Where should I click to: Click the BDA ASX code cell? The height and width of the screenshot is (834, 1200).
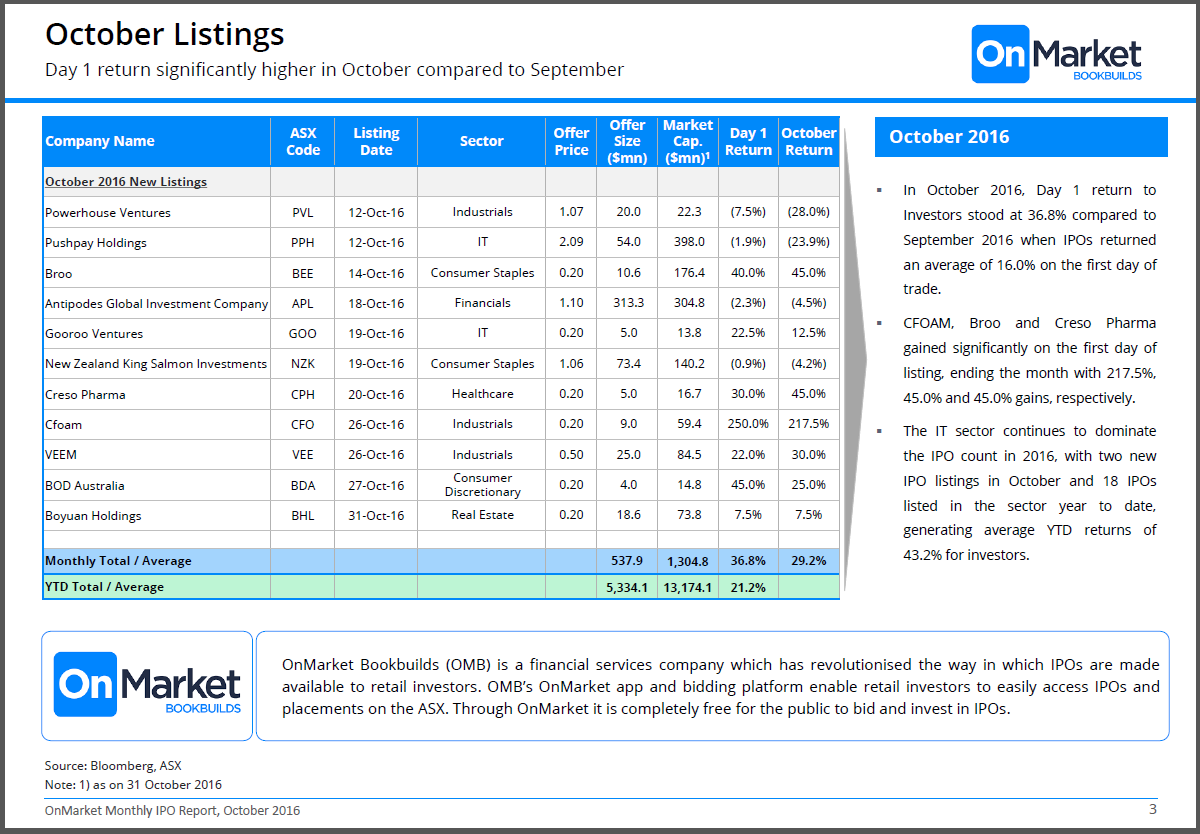point(303,485)
